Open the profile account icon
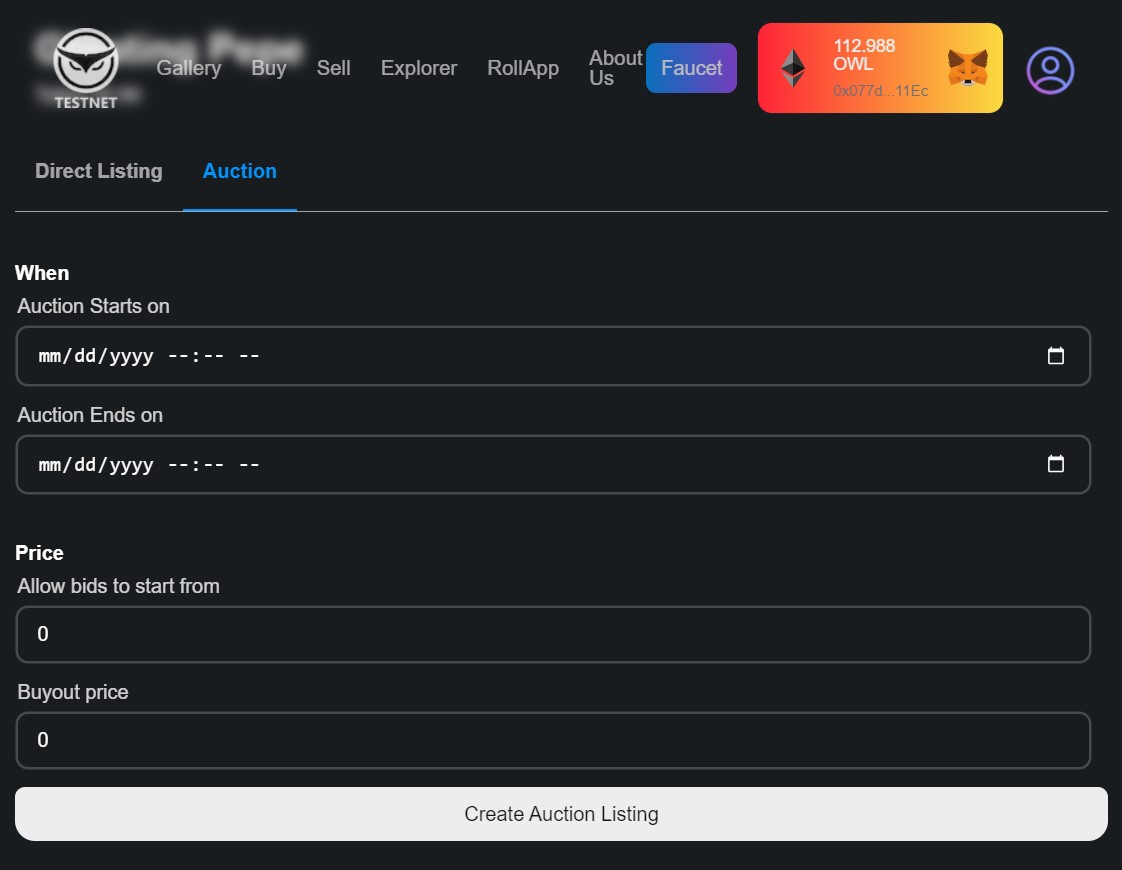1122x870 pixels. 1049,69
